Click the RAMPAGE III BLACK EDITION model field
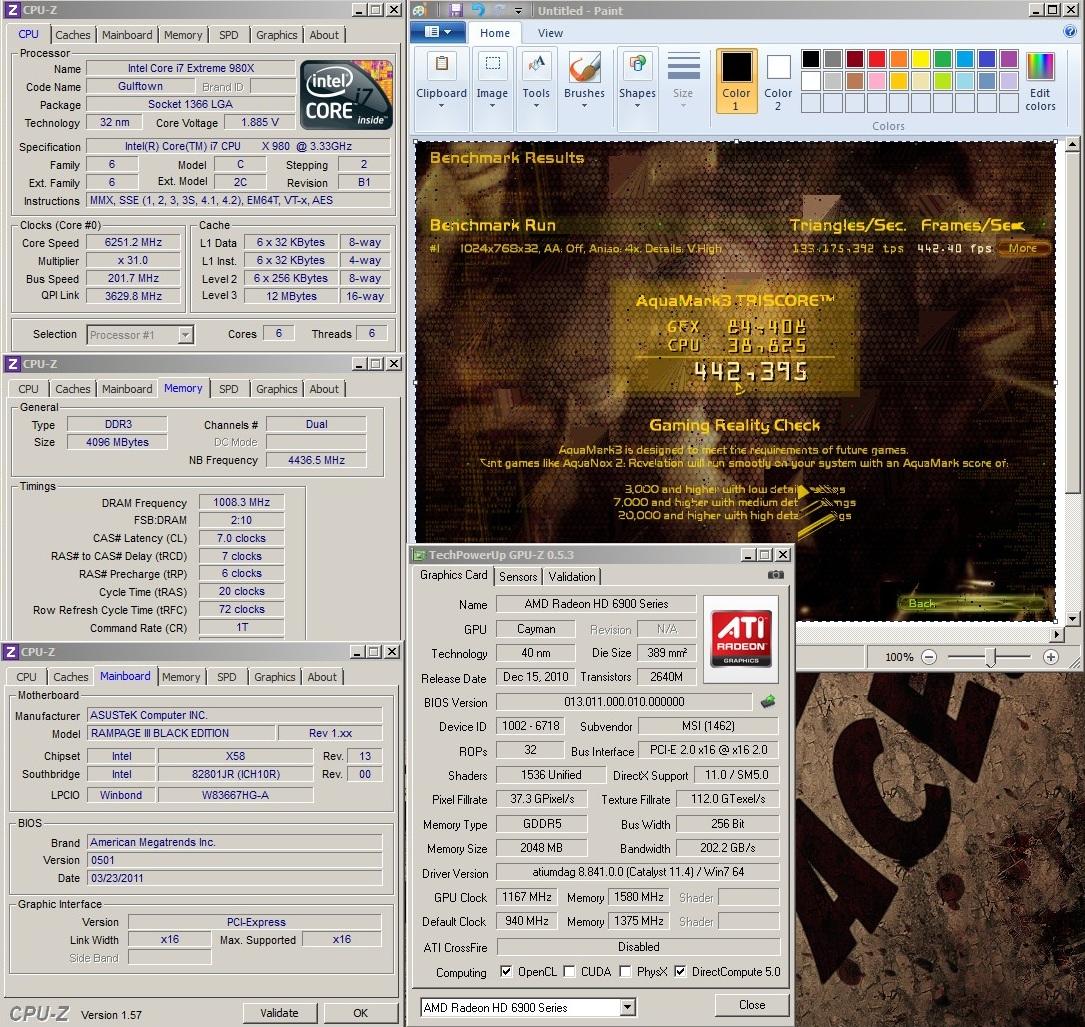 tap(181, 733)
